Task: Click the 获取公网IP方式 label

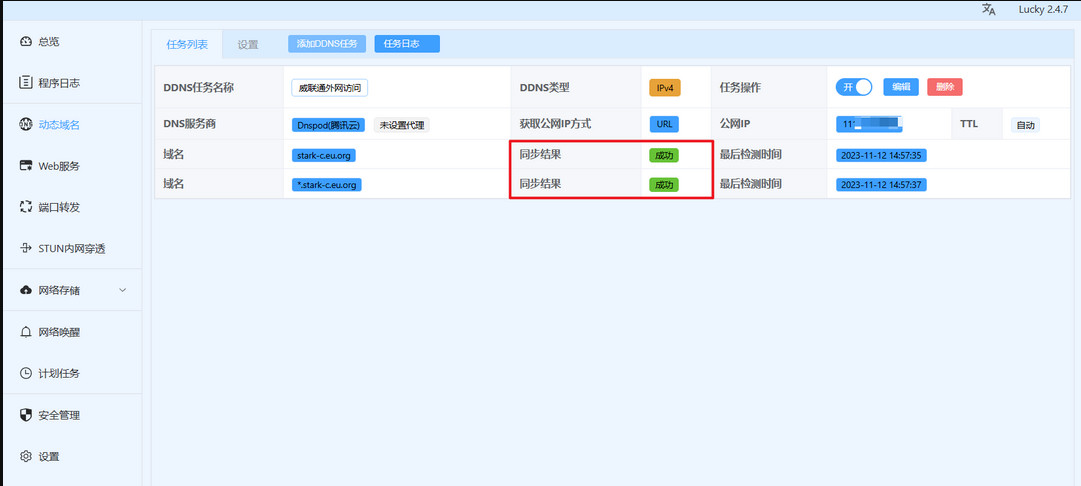Action: coord(555,125)
